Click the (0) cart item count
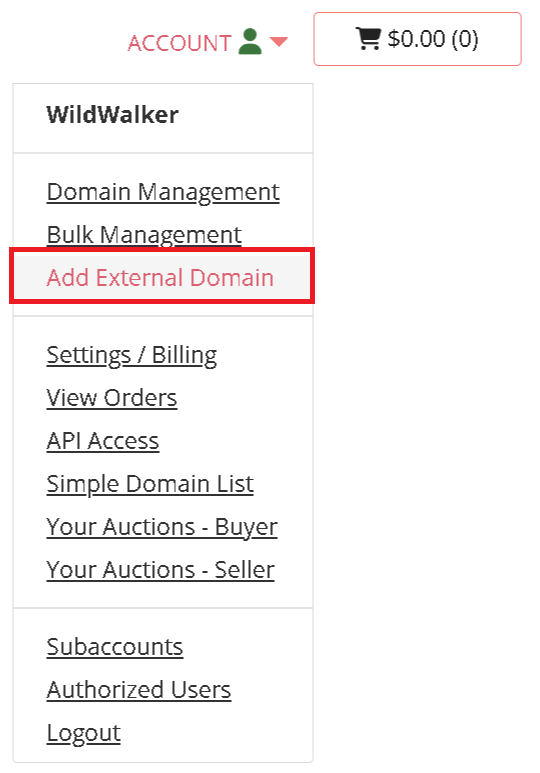Image resolution: width=540 pixels, height=773 pixels. tap(465, 39)
